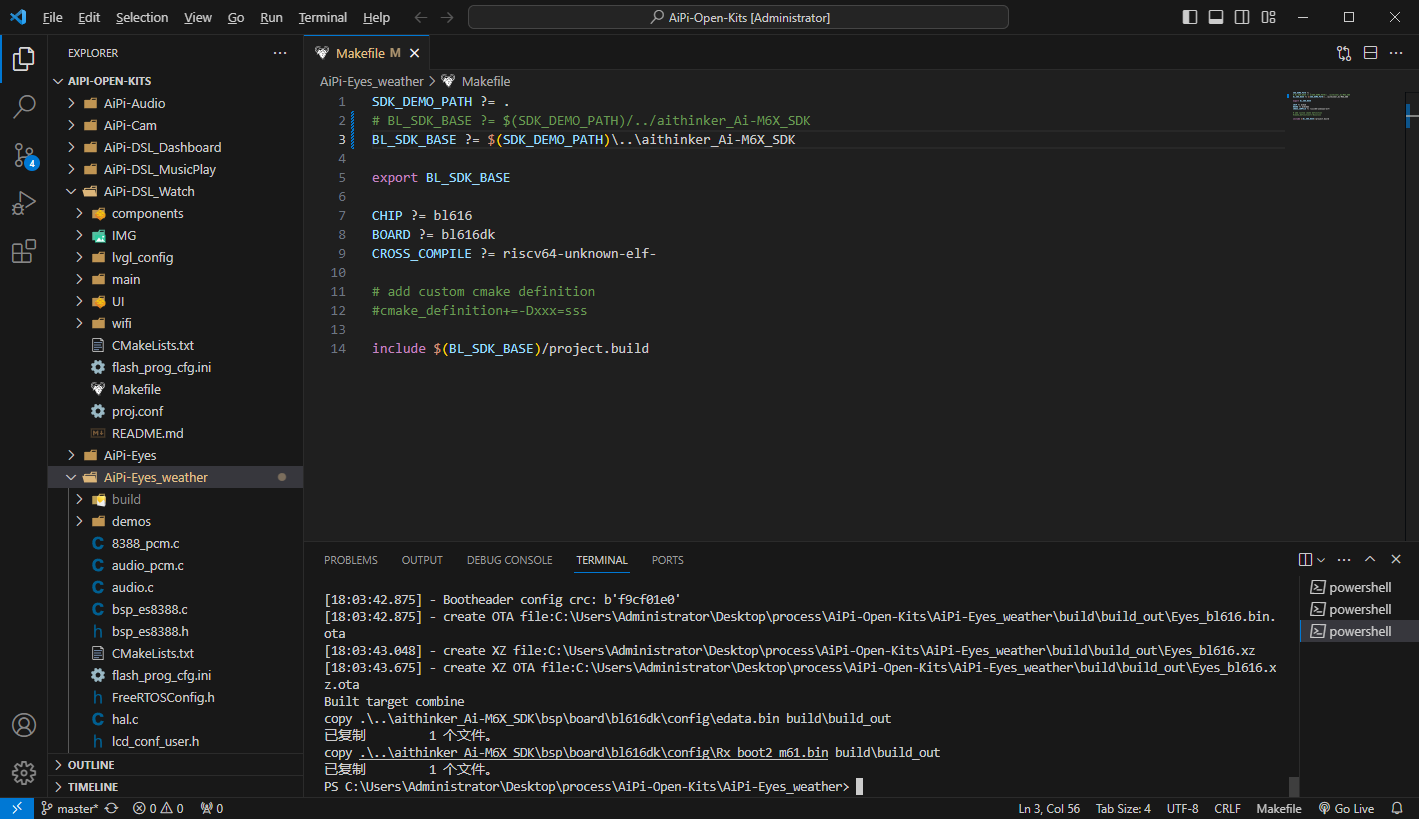The width and height of the screenshot is (1419, 819).
Task: Click the terminal scrollbar
Action: (x=1294, y=786)
